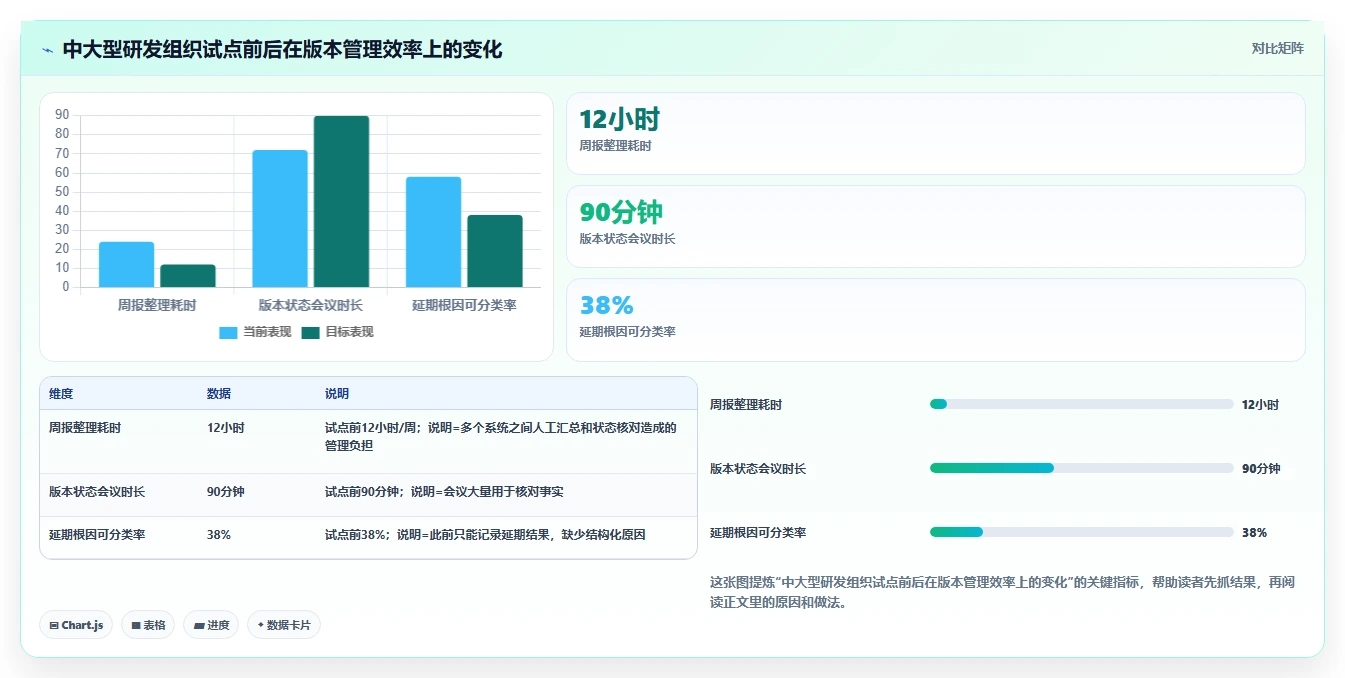Image resolution: width=1345 pixels, height=678 pixels.
Task: Click the 周报整理耗时 progress bar
Action: tap(1081, 404)
